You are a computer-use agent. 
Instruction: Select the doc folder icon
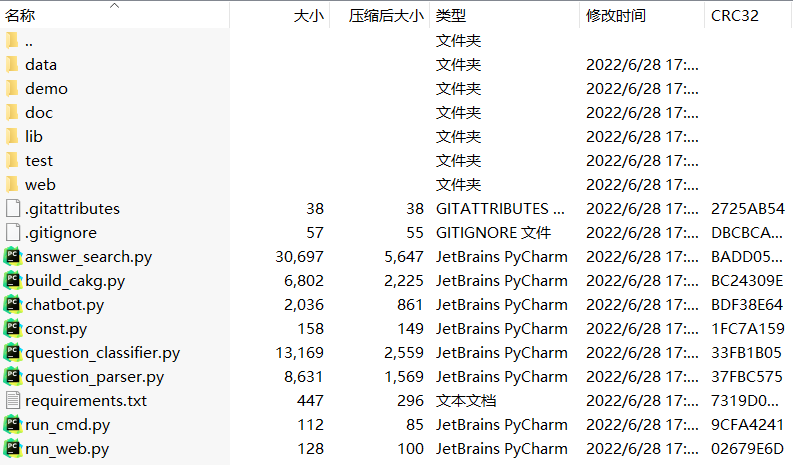click(x=12, y=112)
